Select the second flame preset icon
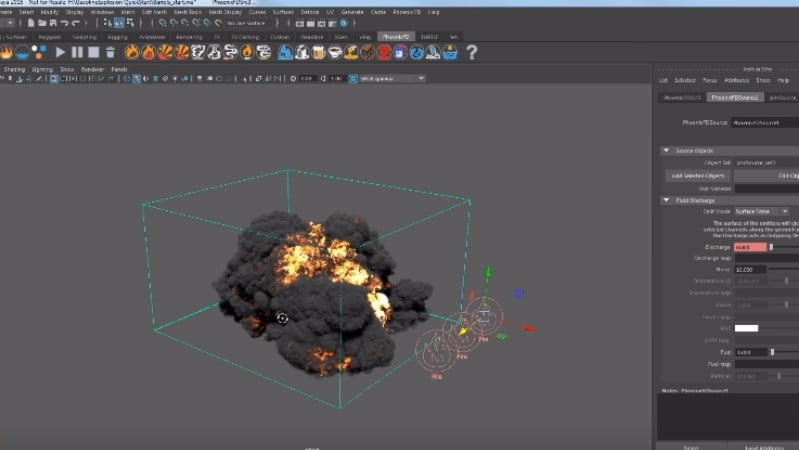Image resolution: width=799 pixels, height=450 pixels. point(148,52)
